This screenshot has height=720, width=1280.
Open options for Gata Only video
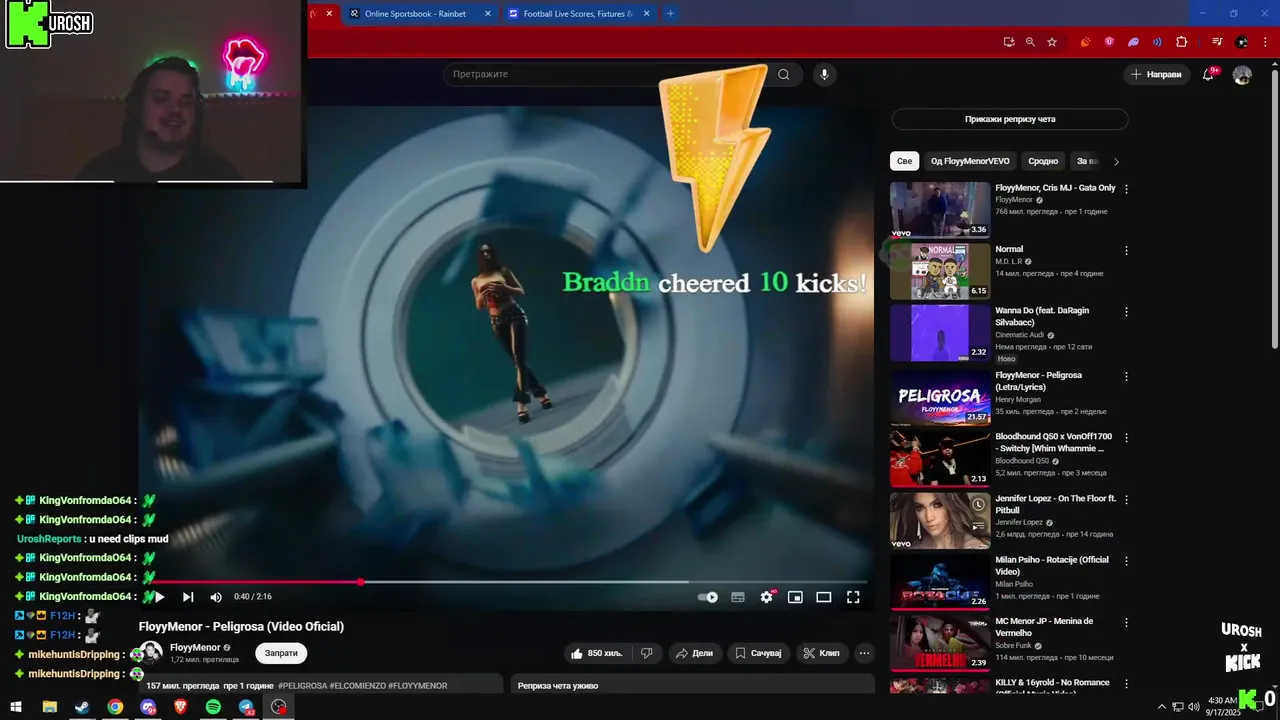tap(1126, 188)
